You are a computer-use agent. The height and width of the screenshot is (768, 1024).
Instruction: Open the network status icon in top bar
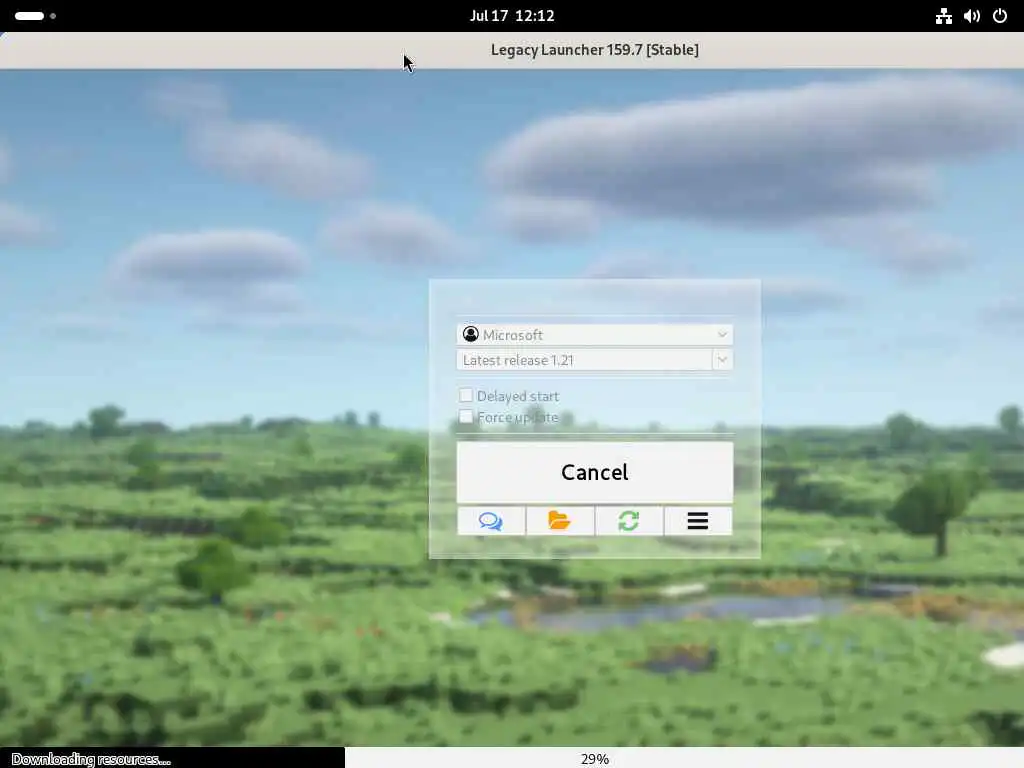pyautogui.click(x=944, y=16)
